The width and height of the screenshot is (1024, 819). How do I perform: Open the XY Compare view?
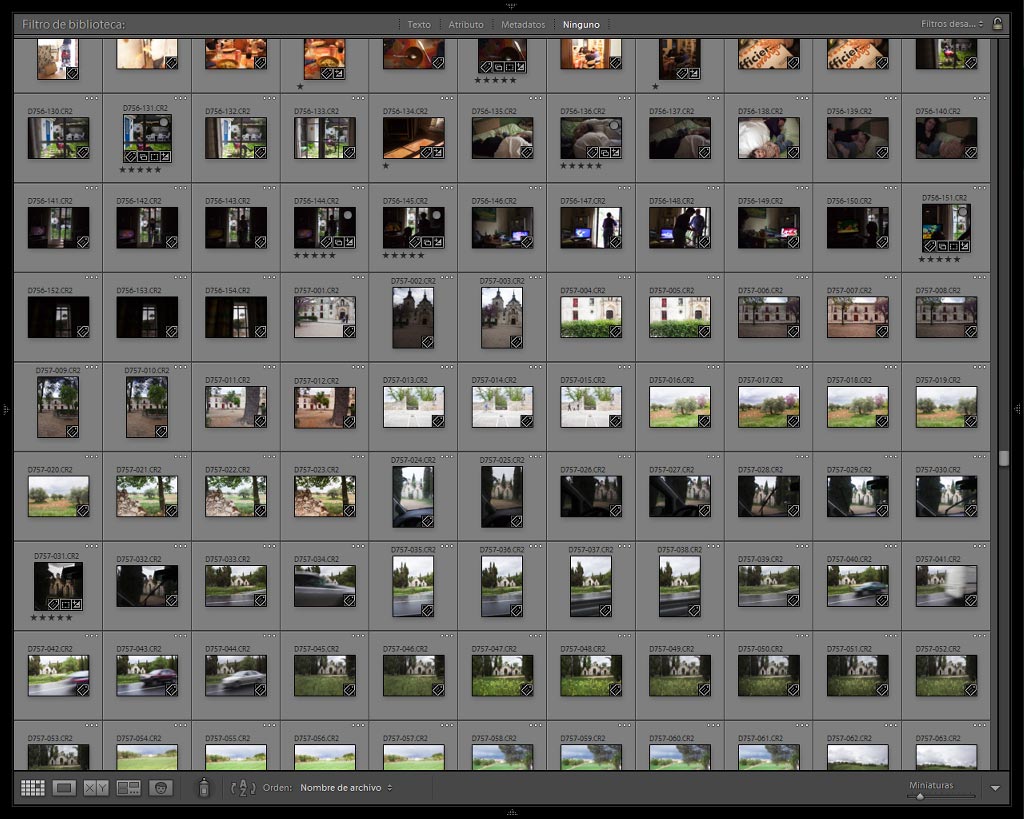[96, 788]
